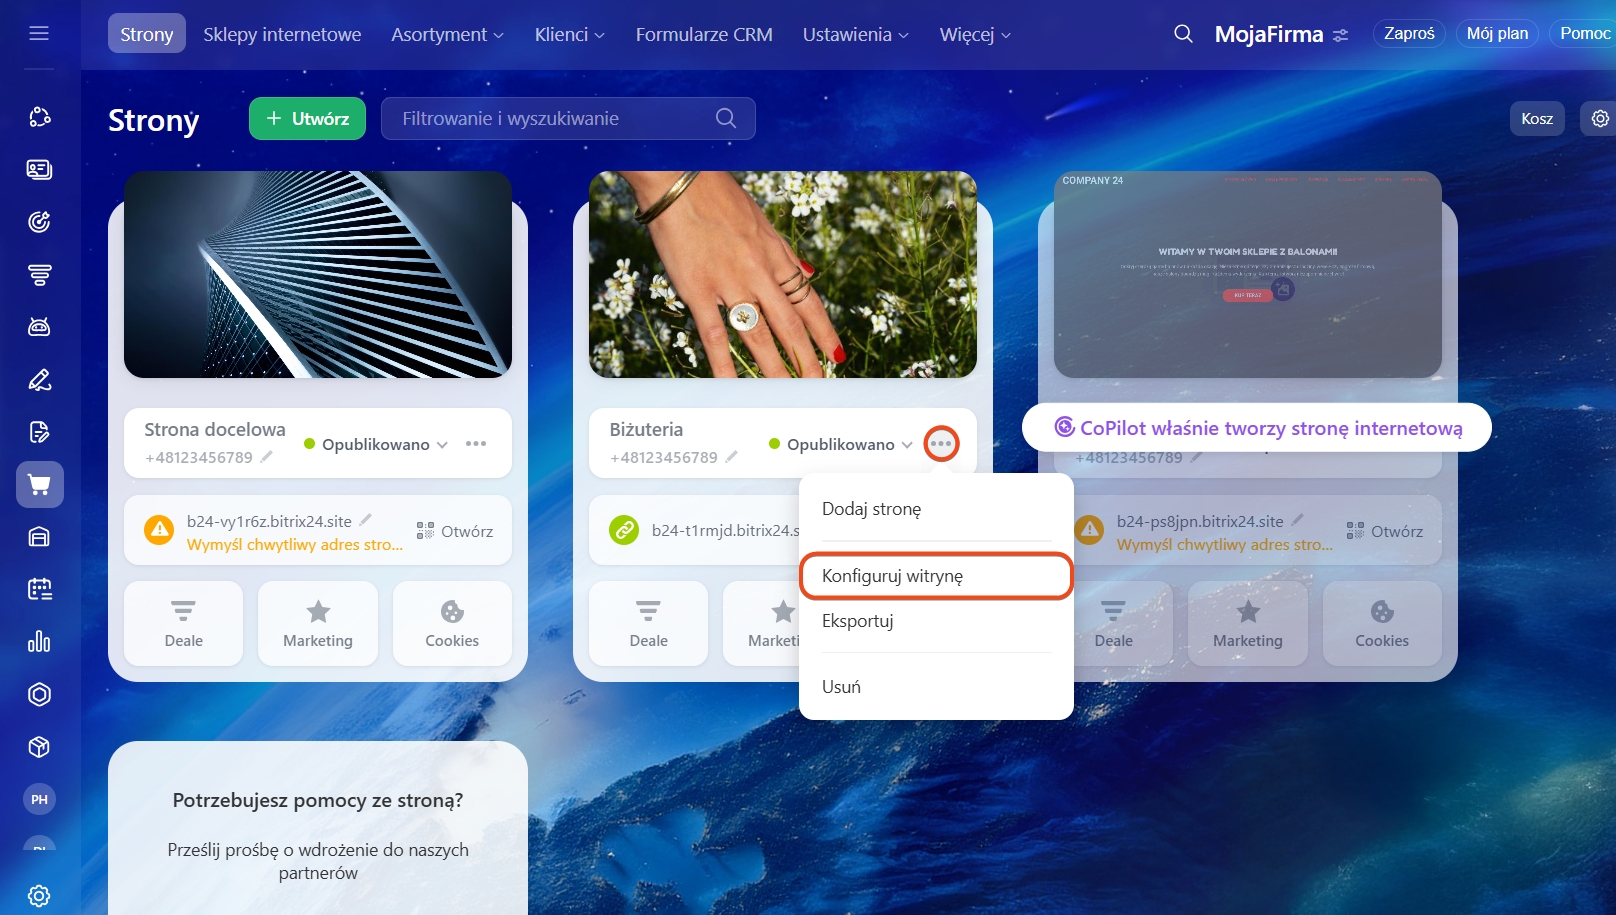
Task: Click Potrzebujesz pomocy ze stroną heading
Action: [x=318, y=800]
